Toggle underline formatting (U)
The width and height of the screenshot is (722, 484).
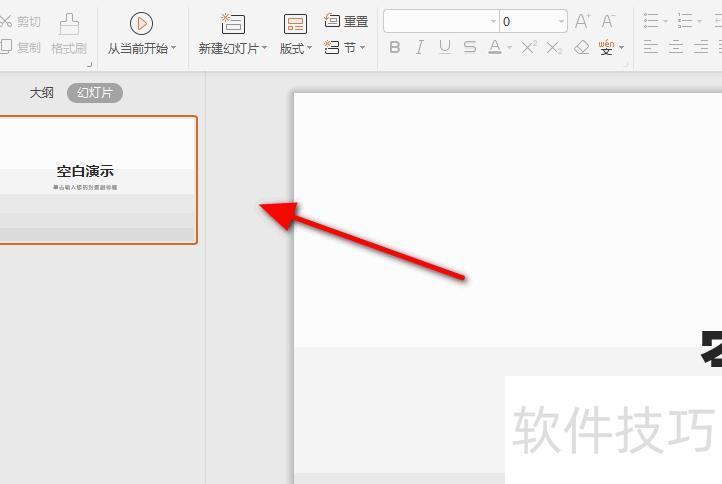pyautogui.click(x=445, y=47)
